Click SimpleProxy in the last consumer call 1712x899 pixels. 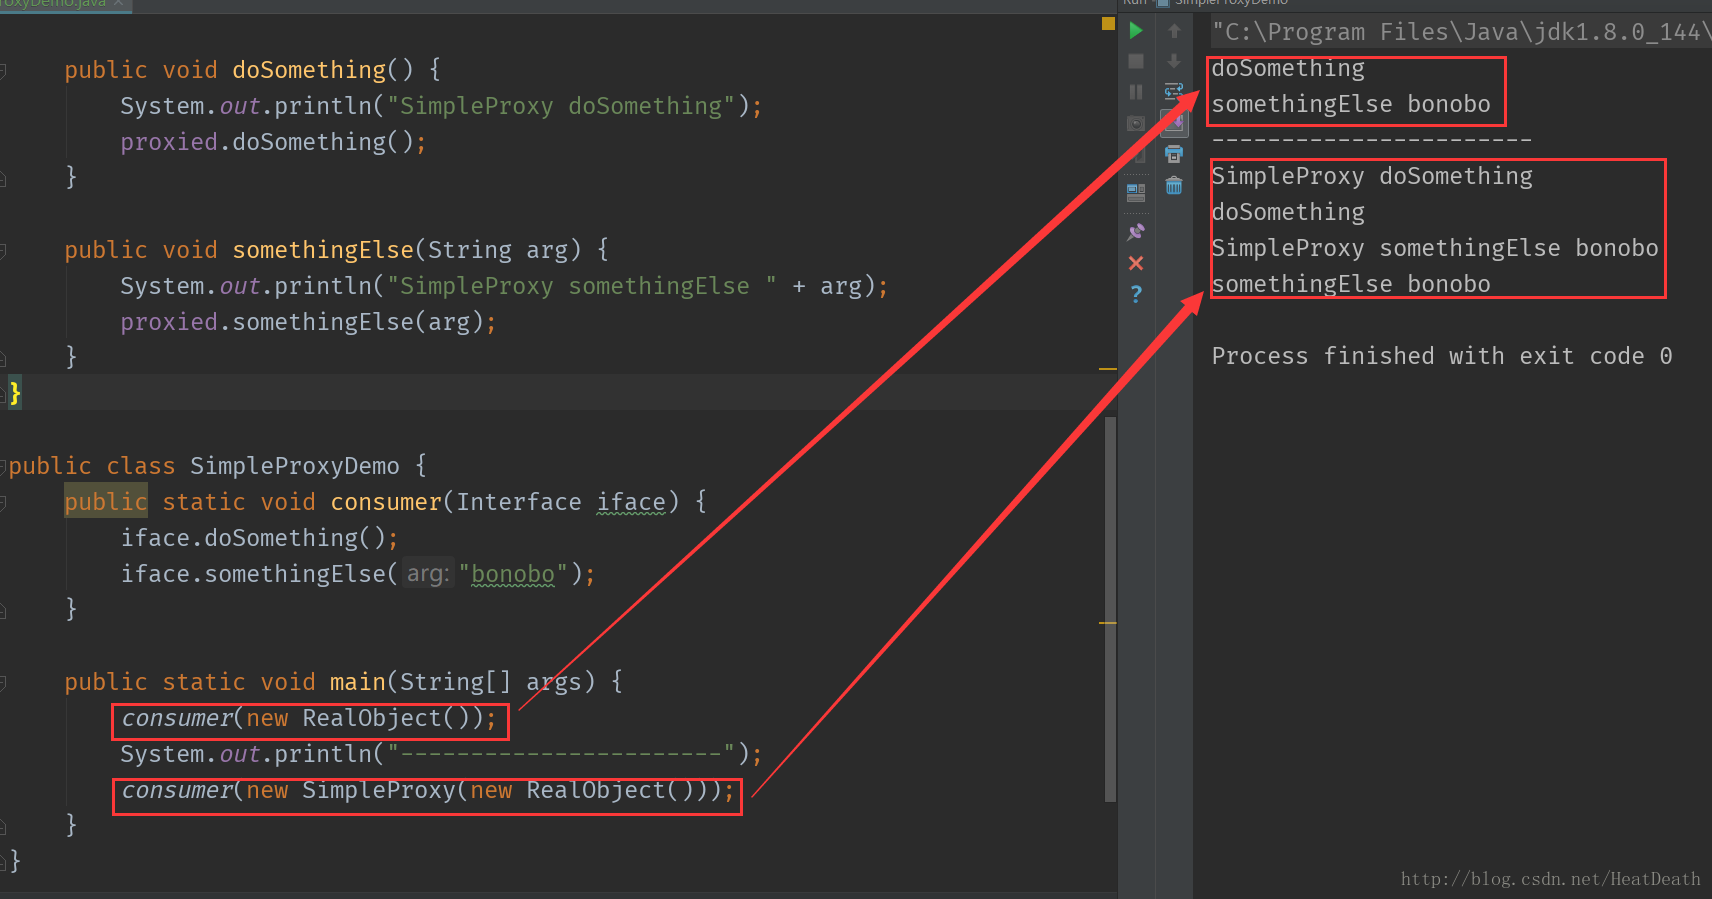pyautogui.click(x=379, y=790)
